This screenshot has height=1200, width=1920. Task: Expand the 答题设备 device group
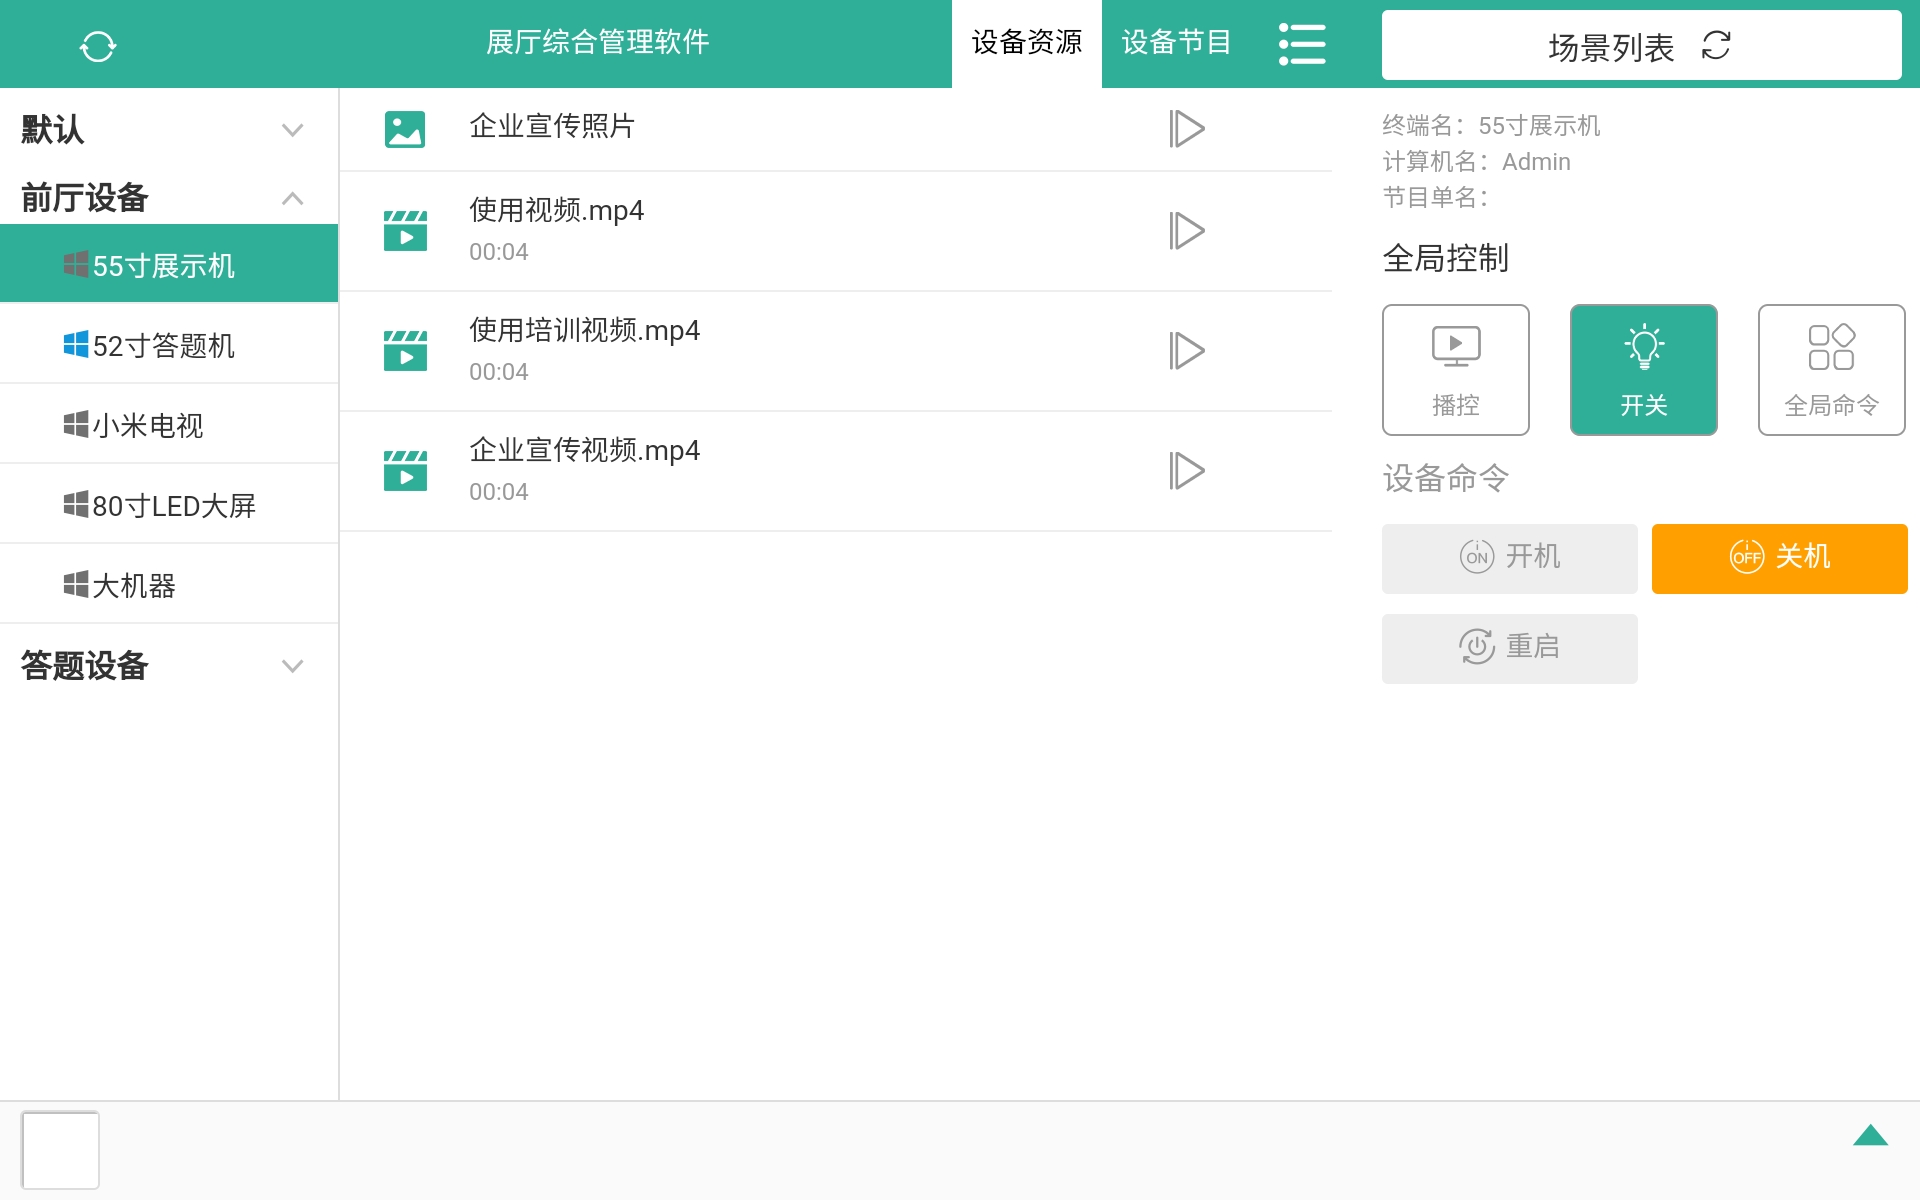(292, 666)
